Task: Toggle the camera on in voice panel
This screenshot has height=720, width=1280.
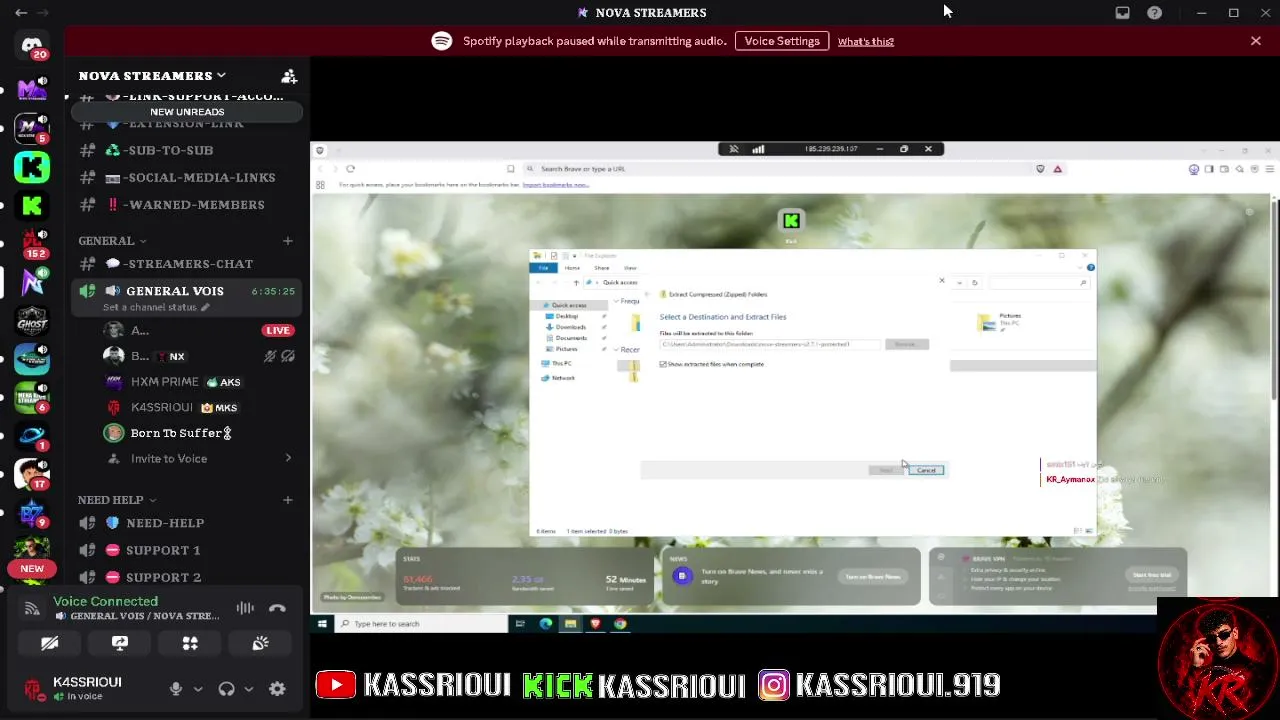Action: click(x=50, y=644)
